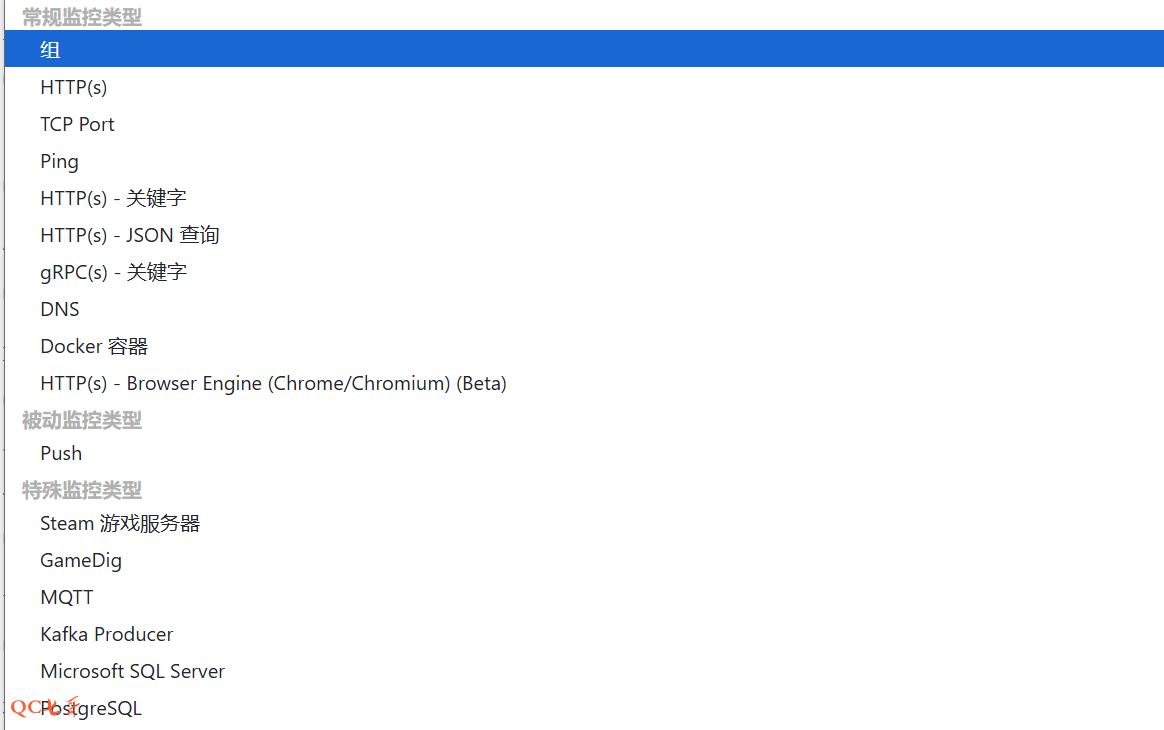Image resolution: width=1164 pixels, height=730 pixels.
Task: Pick the Ping monitor type
Action: point(60,161)
